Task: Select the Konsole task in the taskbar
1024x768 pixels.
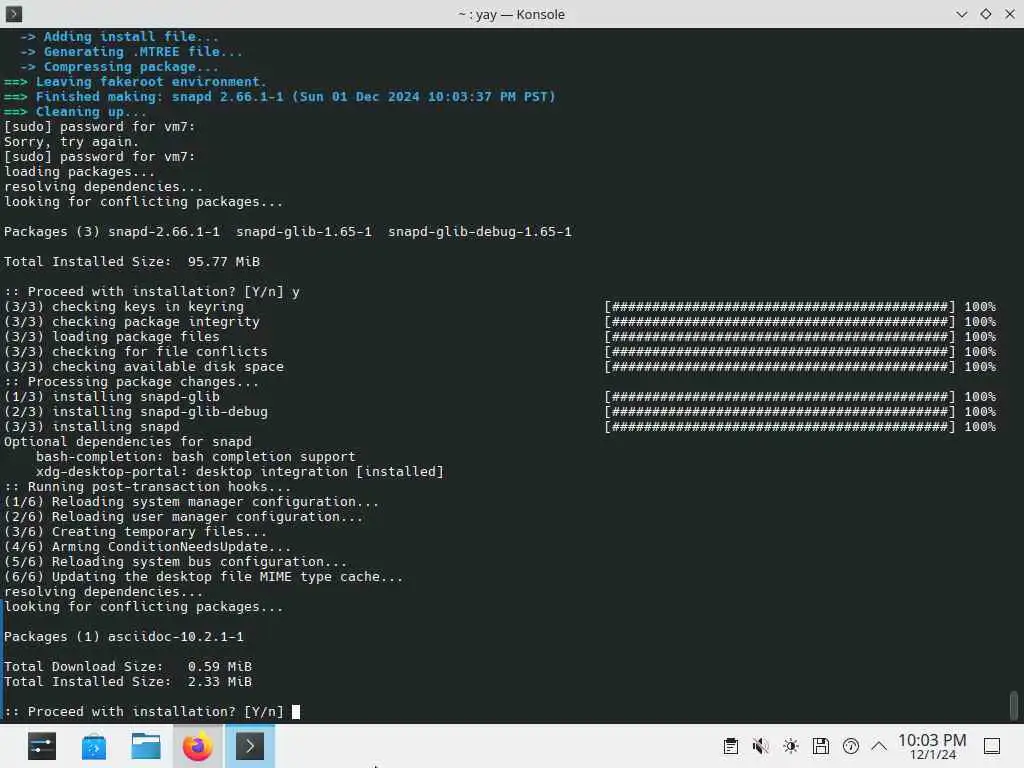Action: (x=250, y=746)
